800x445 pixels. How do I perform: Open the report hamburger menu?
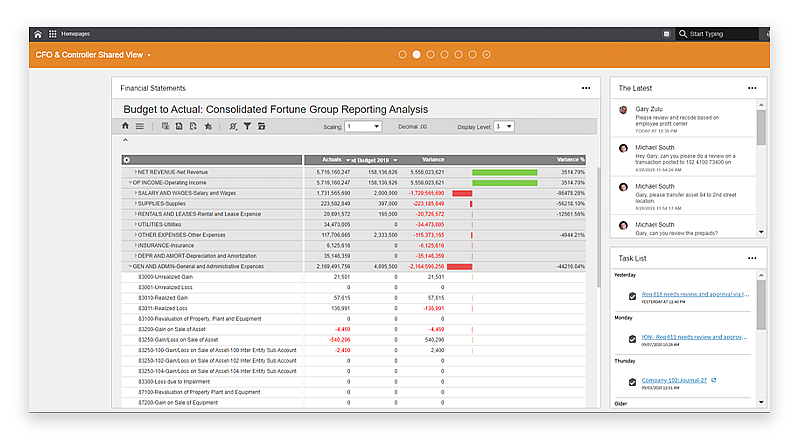coord(139,126)
